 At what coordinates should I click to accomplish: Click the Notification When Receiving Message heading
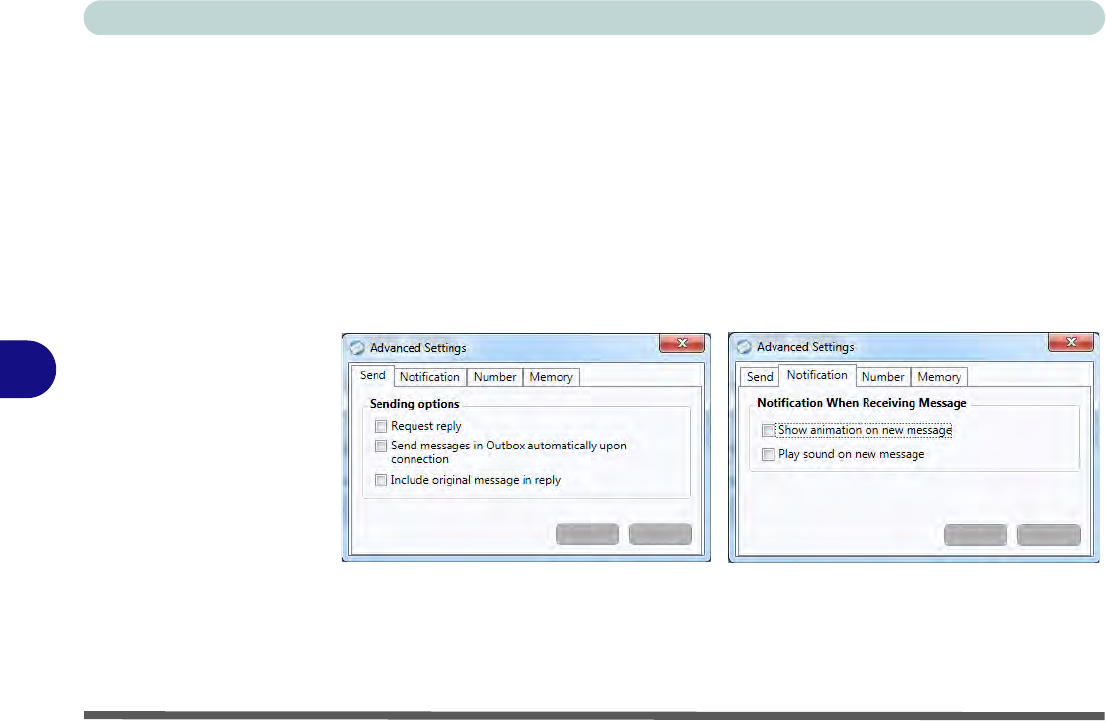click(862, 403)
